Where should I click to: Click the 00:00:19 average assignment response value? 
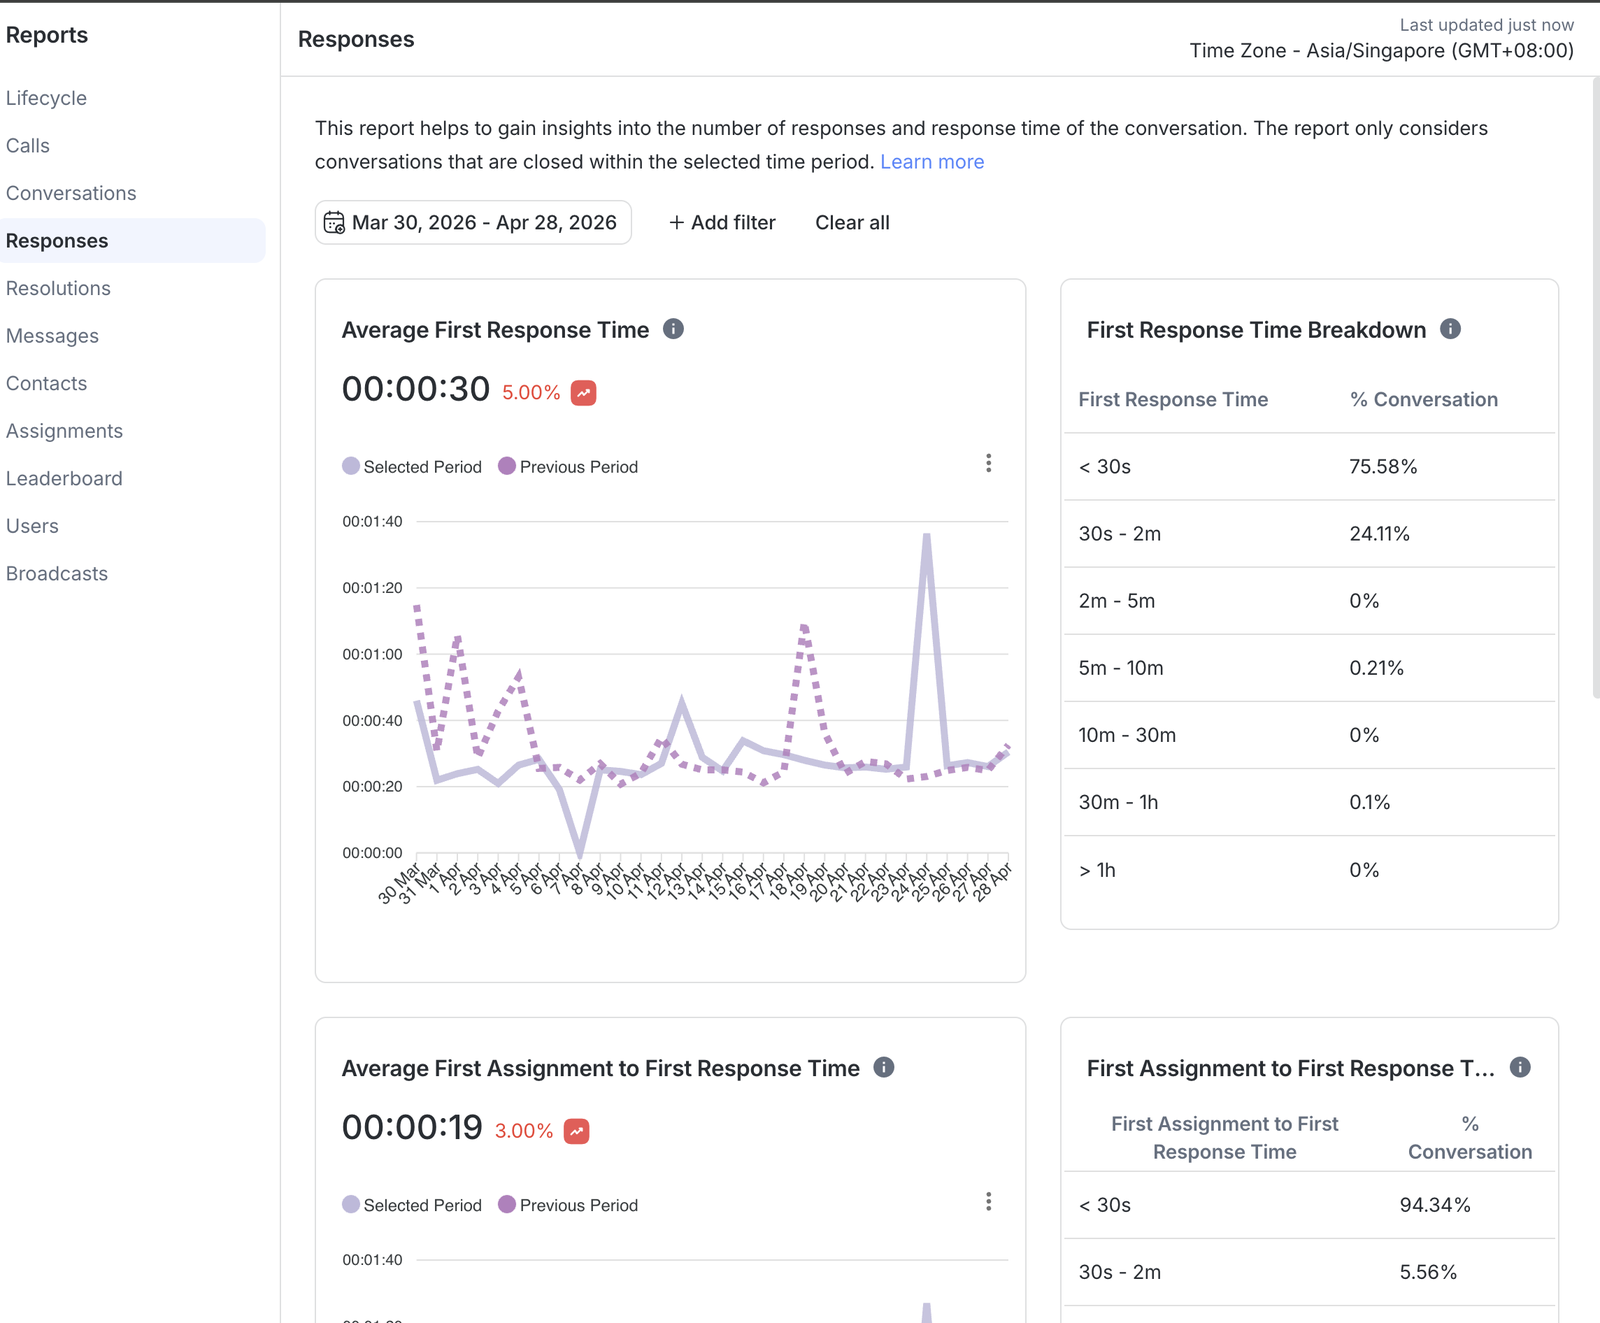click(x=412, y=1127)
